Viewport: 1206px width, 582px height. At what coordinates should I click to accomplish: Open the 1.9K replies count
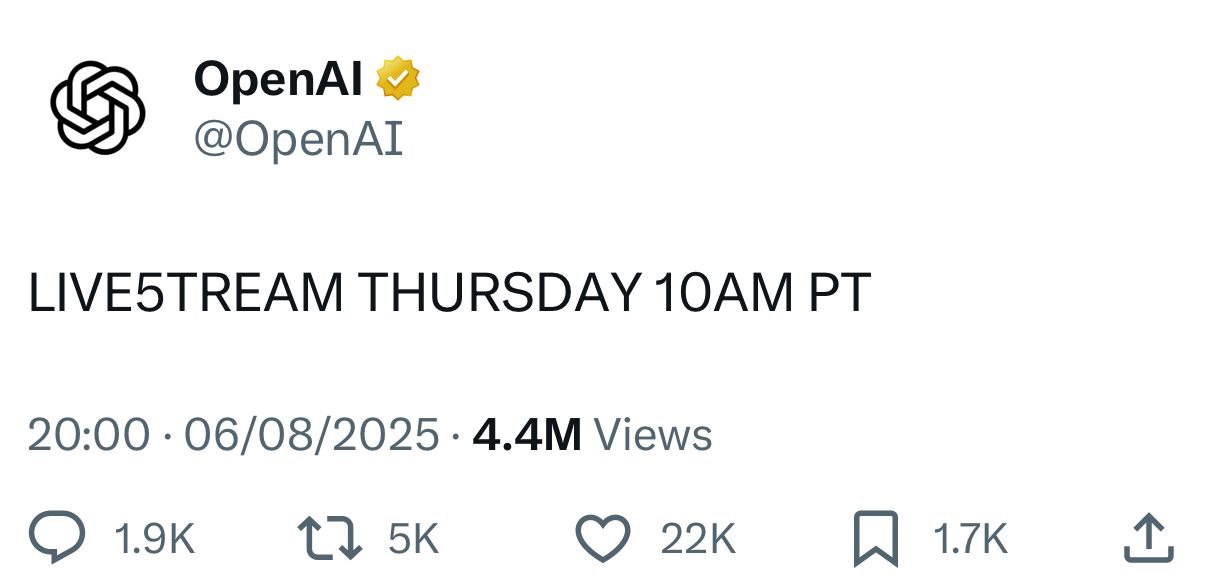pos(154,540)
